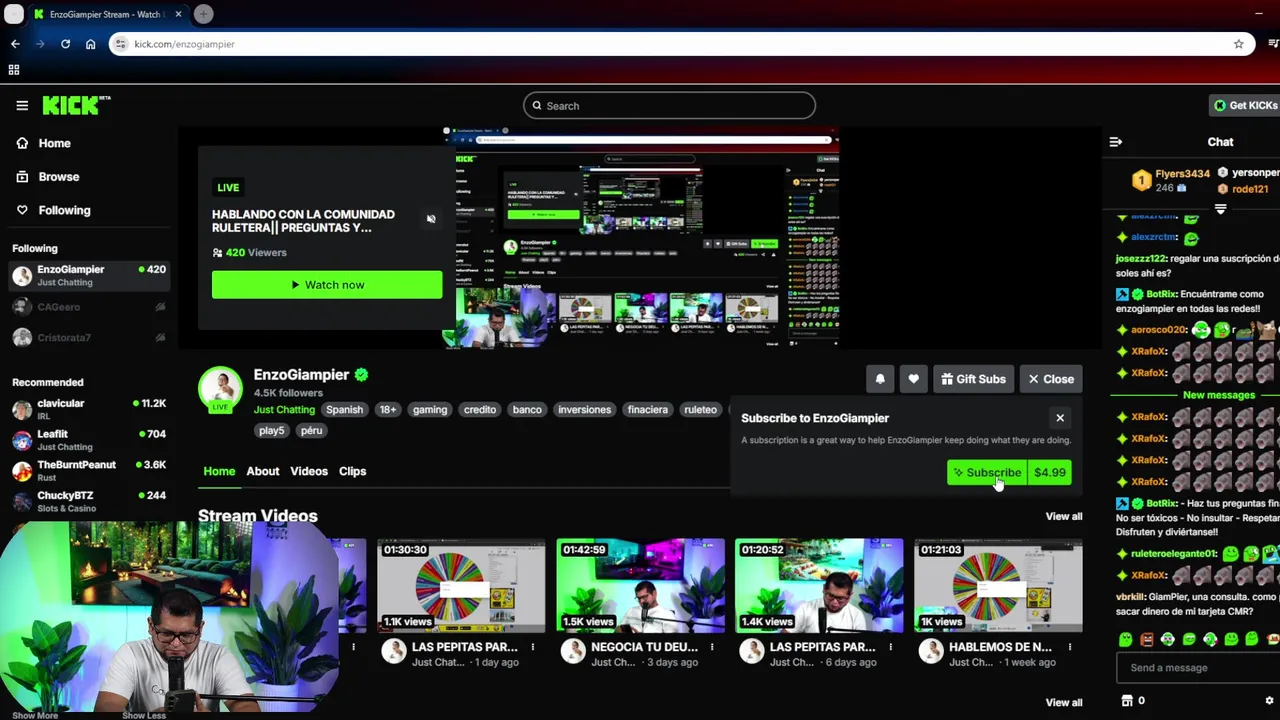Open chat settings gear icon
This screenshot has width=1280, height=720.
coord(1270,701)
